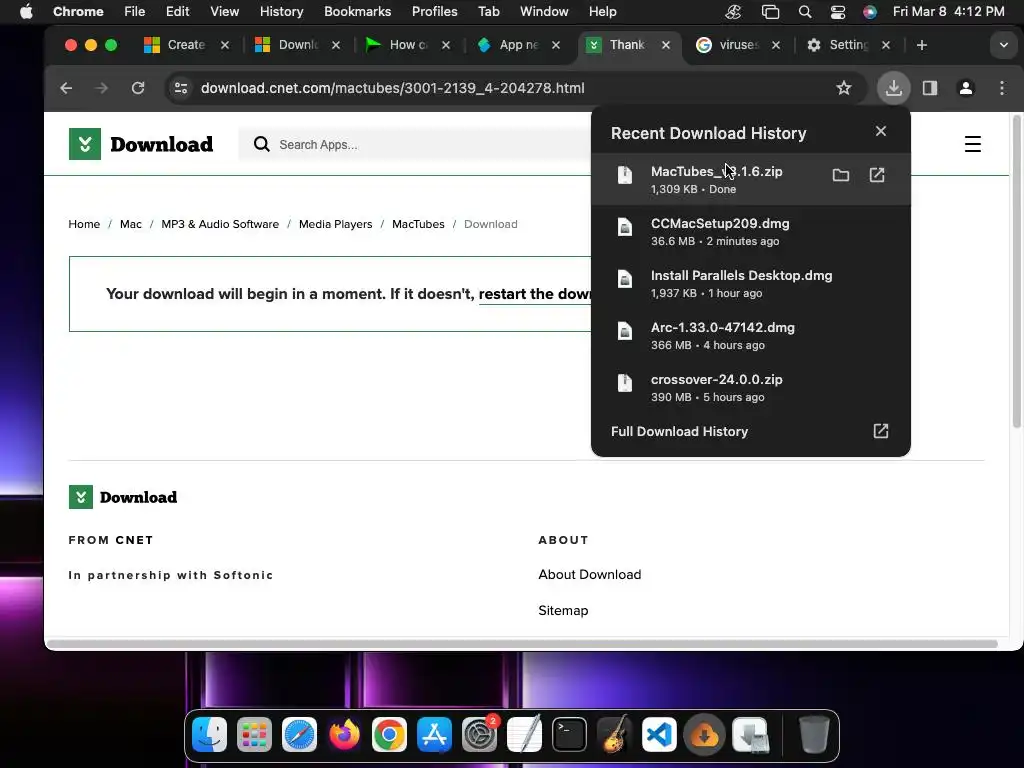
Task: Select Install Parallels Desktop.dmg entry
Action: click(750, 283)
